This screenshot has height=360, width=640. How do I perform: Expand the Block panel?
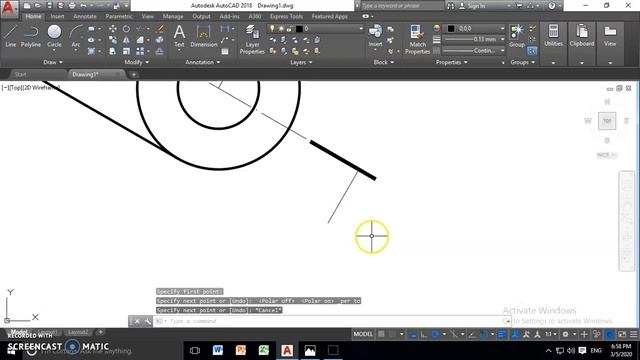(x=384, y=62)
